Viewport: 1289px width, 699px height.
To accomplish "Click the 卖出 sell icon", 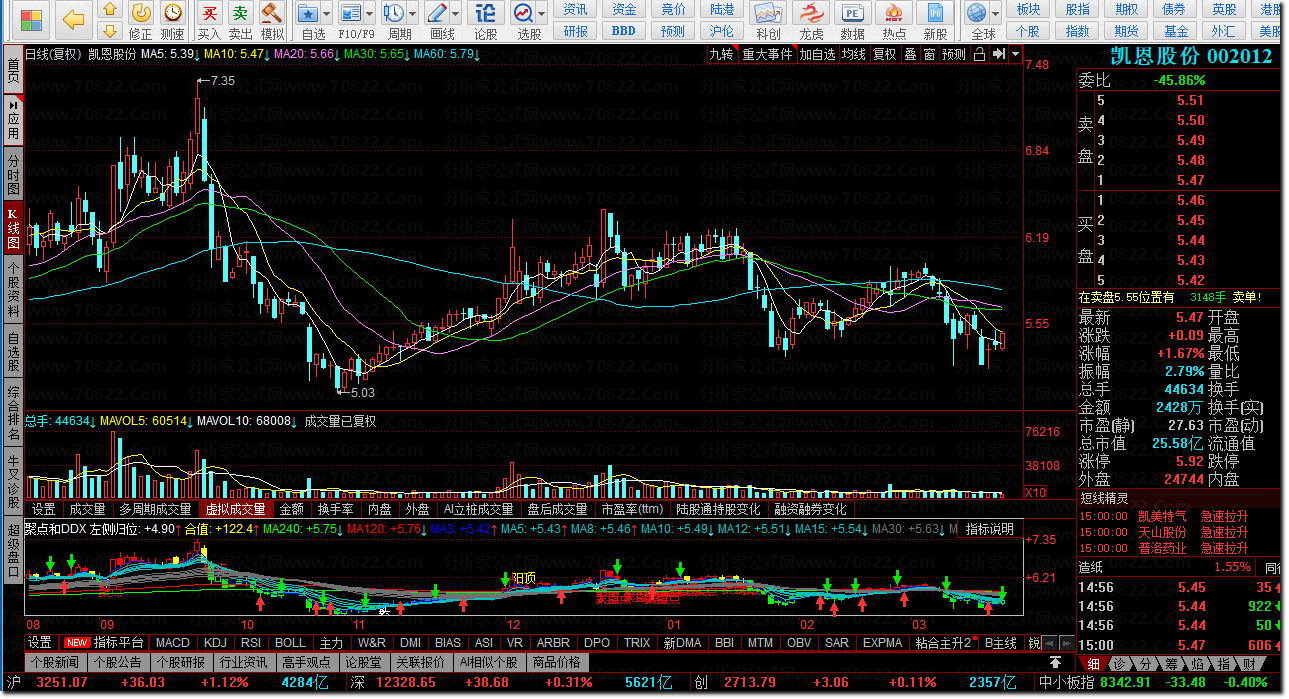I will click(x=240, y=13).
